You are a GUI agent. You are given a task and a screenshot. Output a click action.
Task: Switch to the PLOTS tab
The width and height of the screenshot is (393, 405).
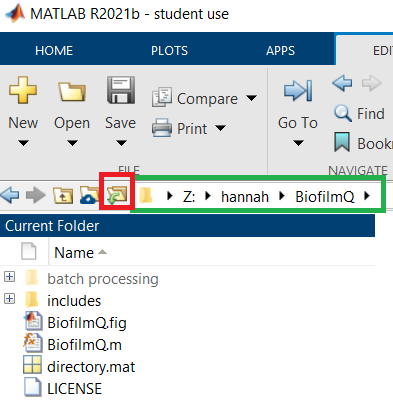[x=169, y=51]
